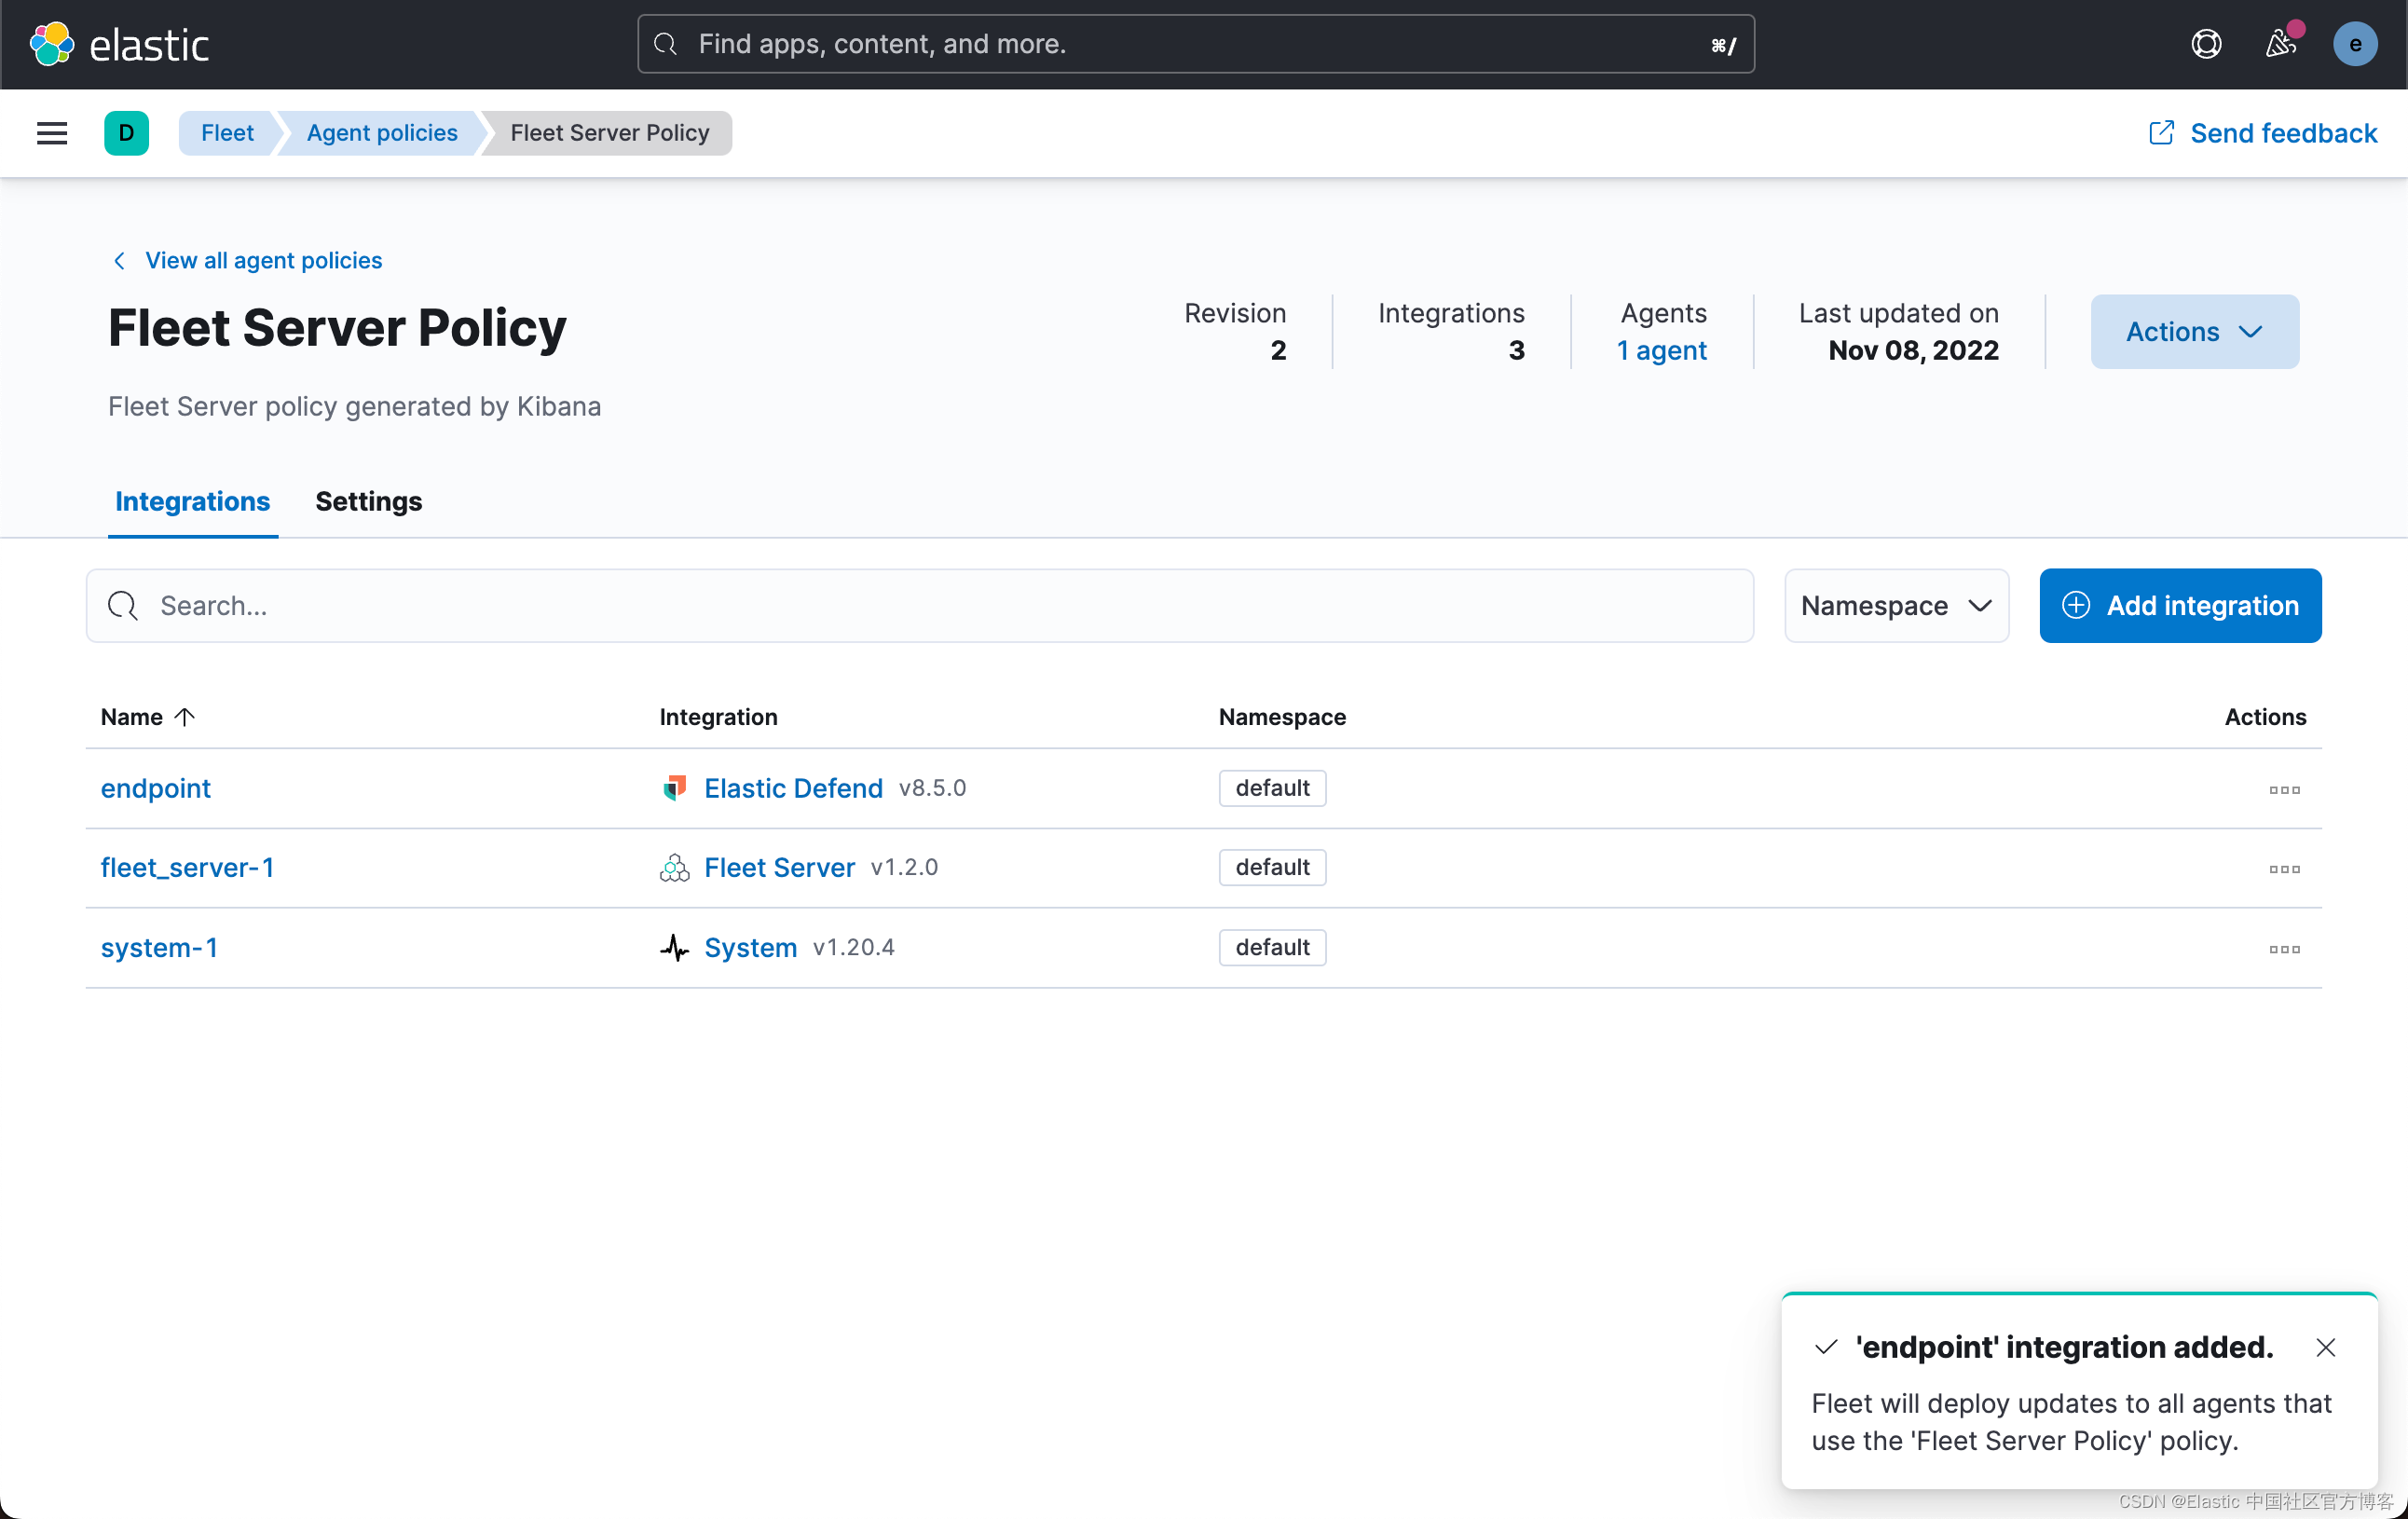
Task: Click default namespace badge in system-1 row
Action: [1272, 947]
